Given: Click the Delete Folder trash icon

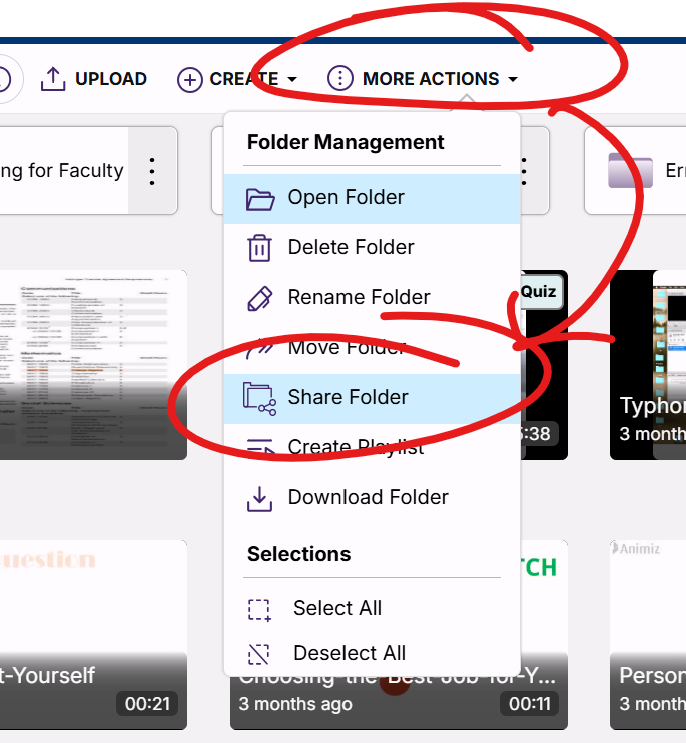Looking at the screenshot, I should coord(259,248).
